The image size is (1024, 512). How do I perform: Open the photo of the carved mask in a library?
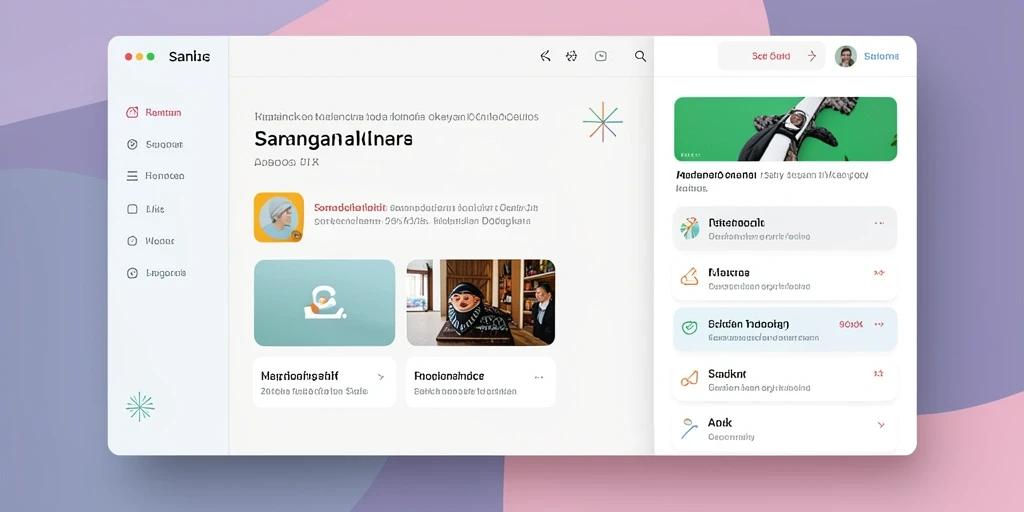(x=481, y=302)
